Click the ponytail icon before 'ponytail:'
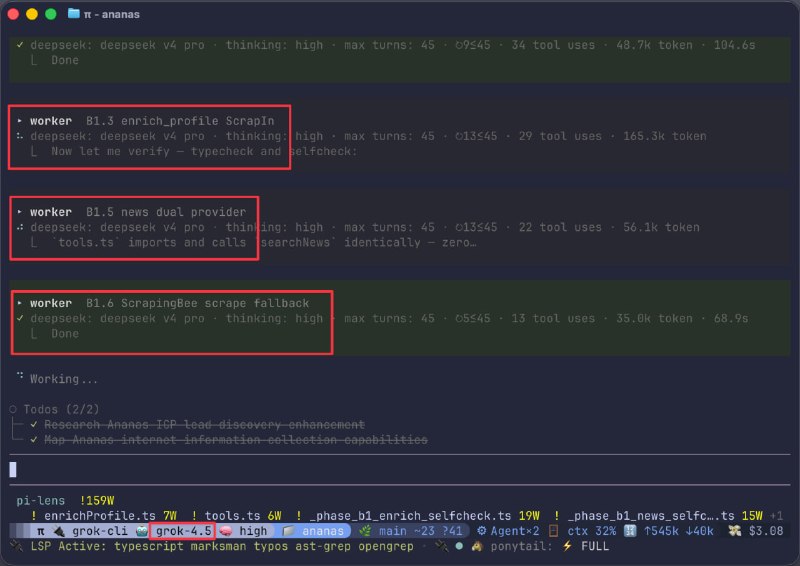 (x=477, y=547)
